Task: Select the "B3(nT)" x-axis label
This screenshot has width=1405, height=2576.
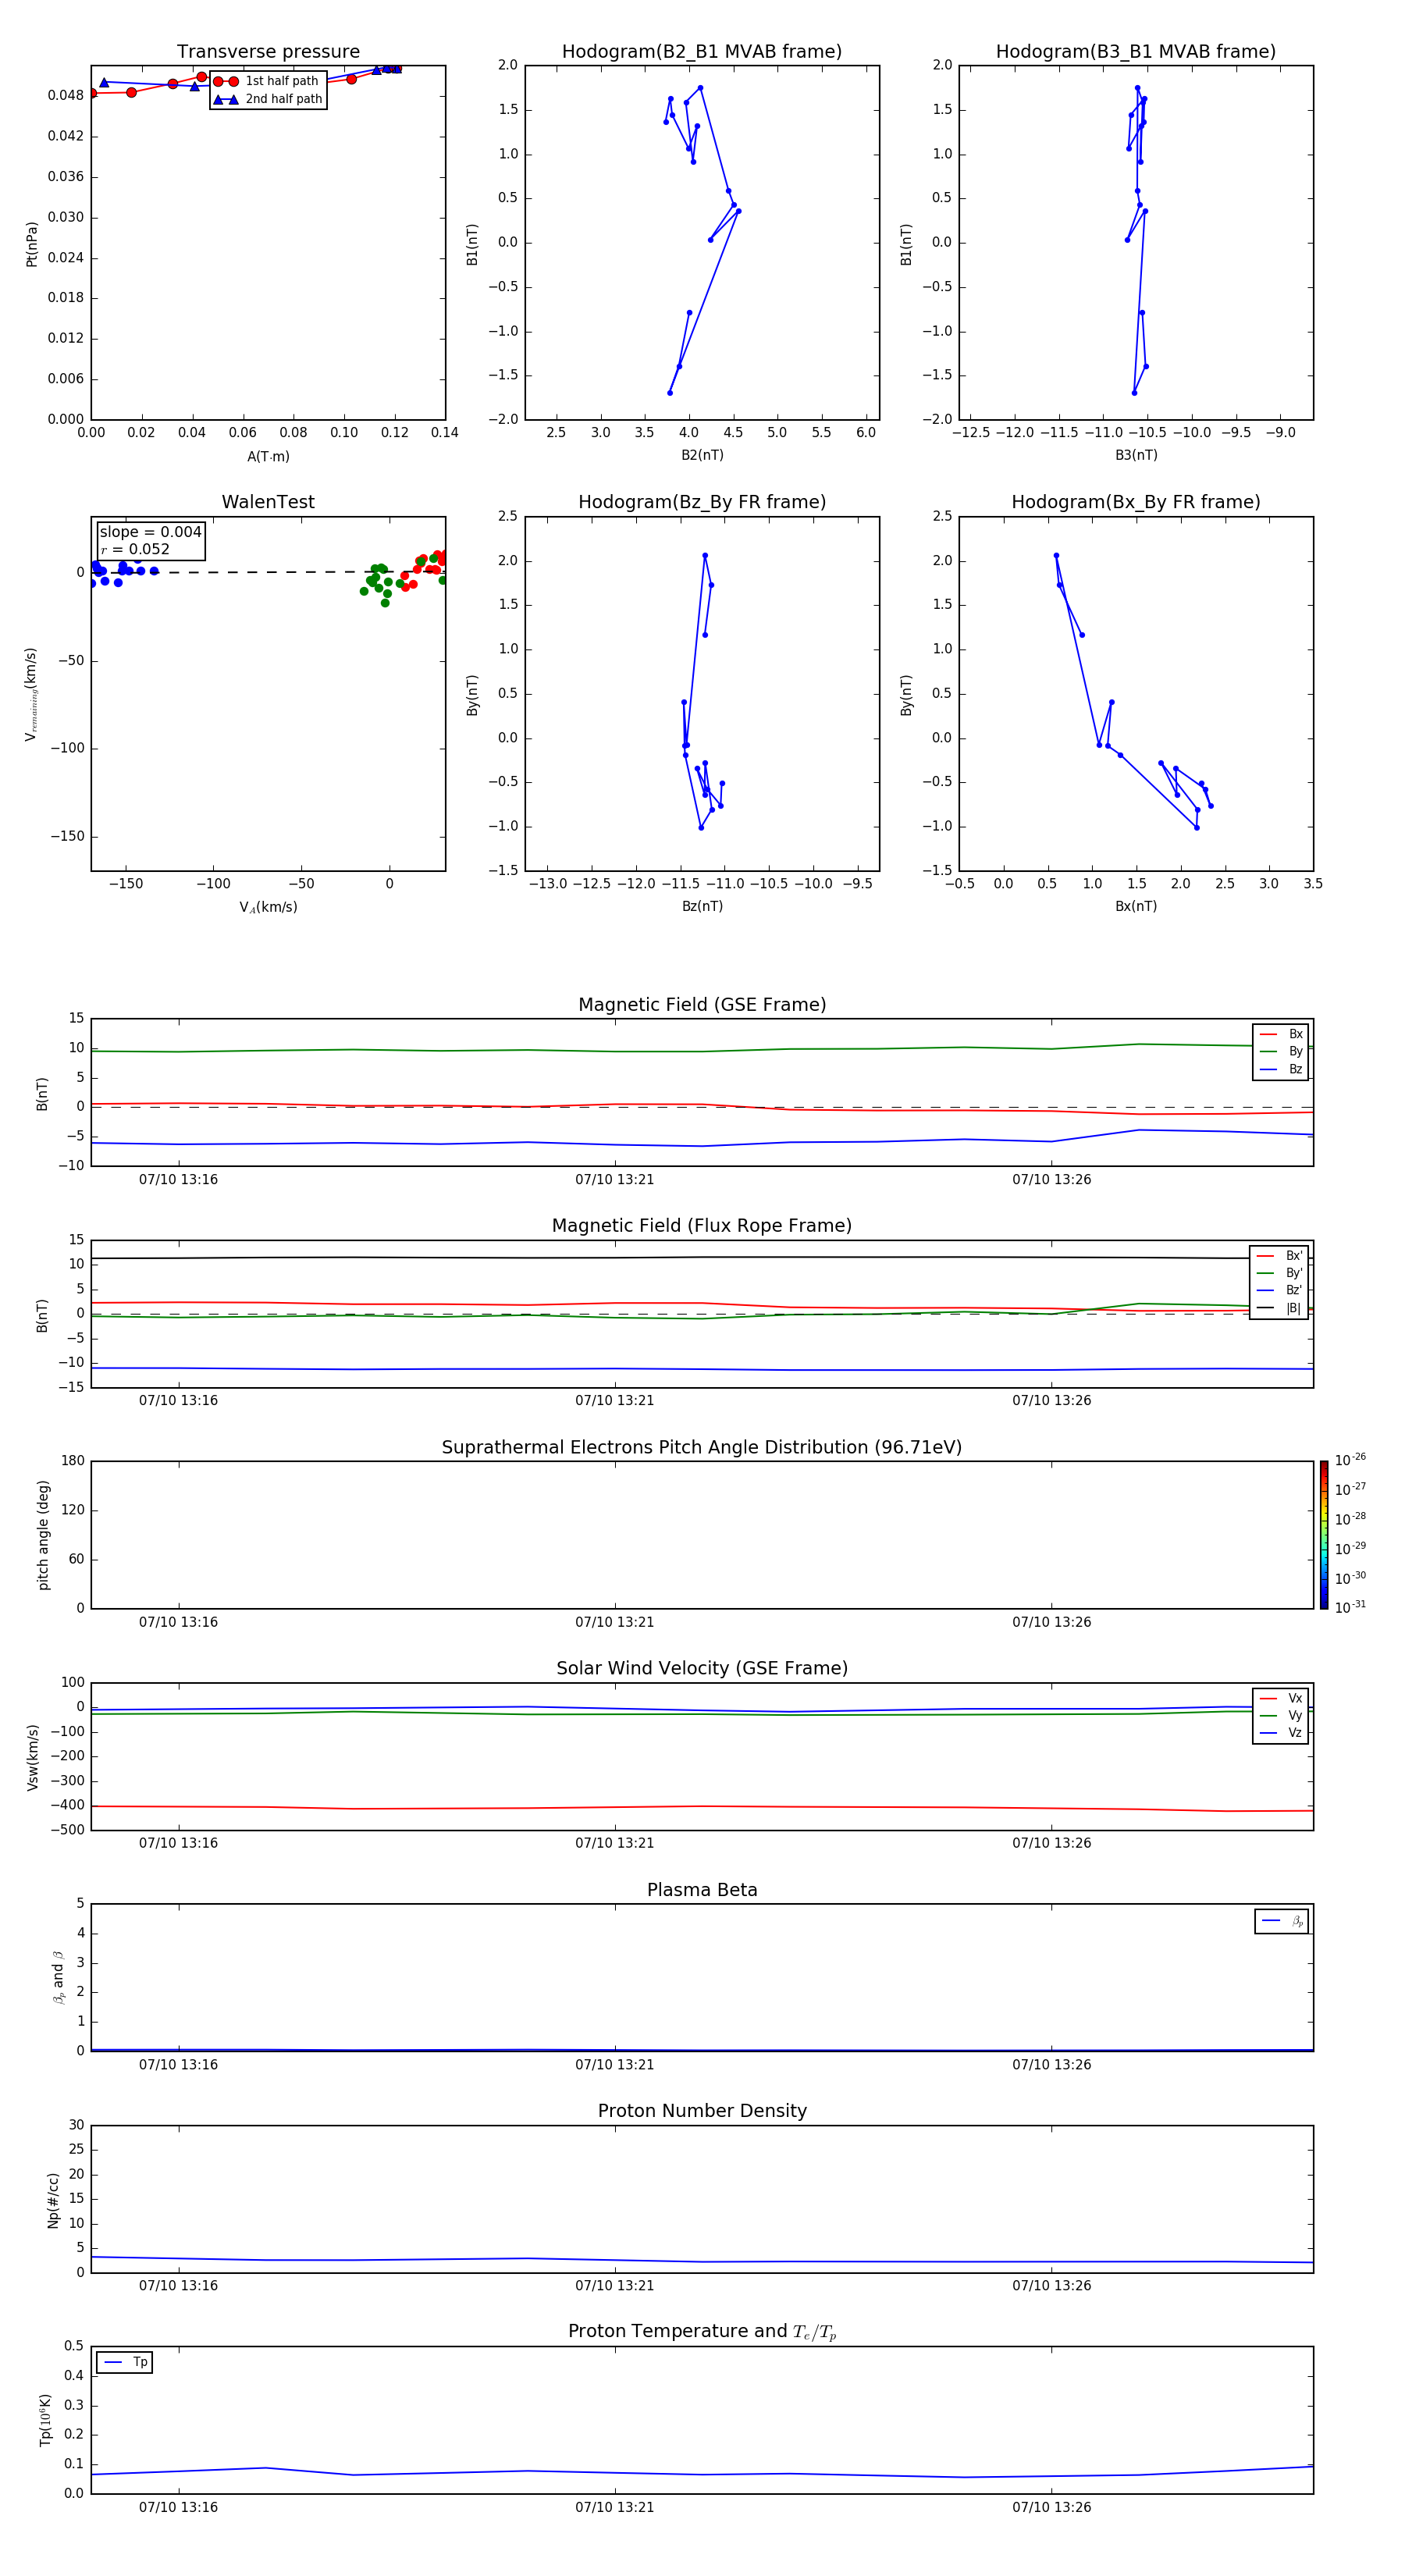Action: [x=1136, y=455]
